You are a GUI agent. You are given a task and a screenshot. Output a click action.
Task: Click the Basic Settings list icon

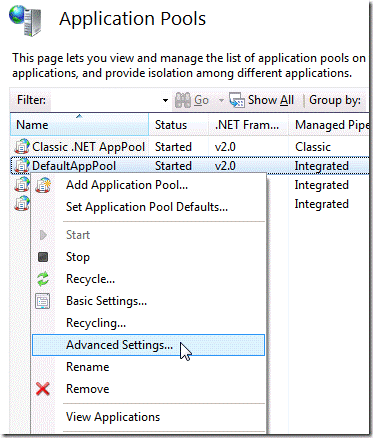[43, 301]
